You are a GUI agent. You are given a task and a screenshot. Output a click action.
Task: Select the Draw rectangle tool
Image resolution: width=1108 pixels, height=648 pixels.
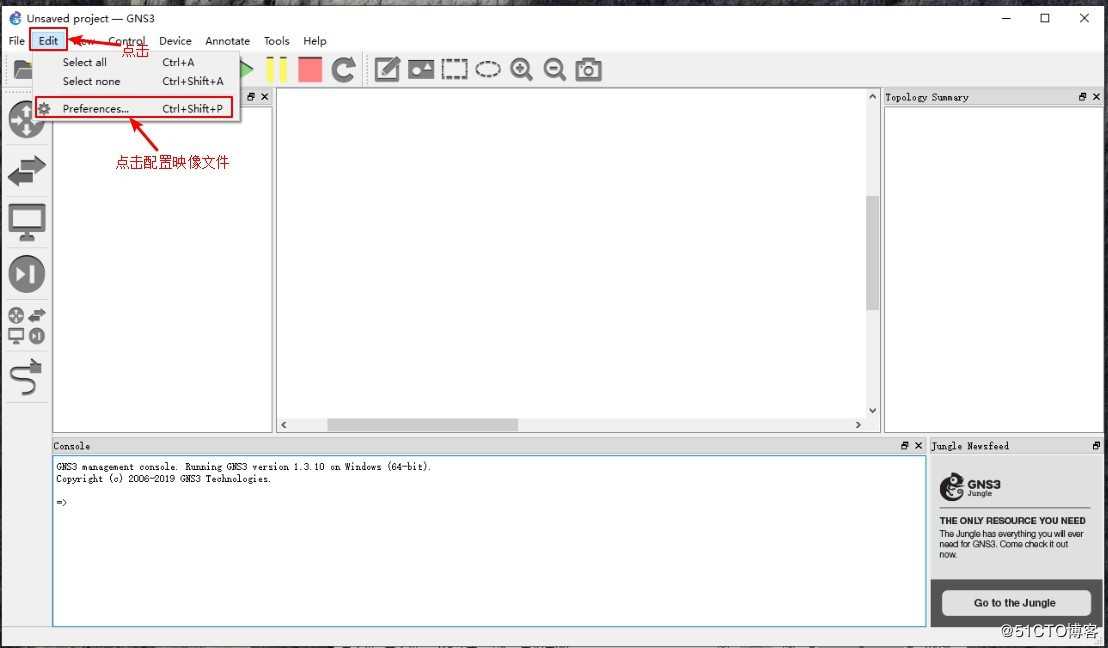point(454,69)
